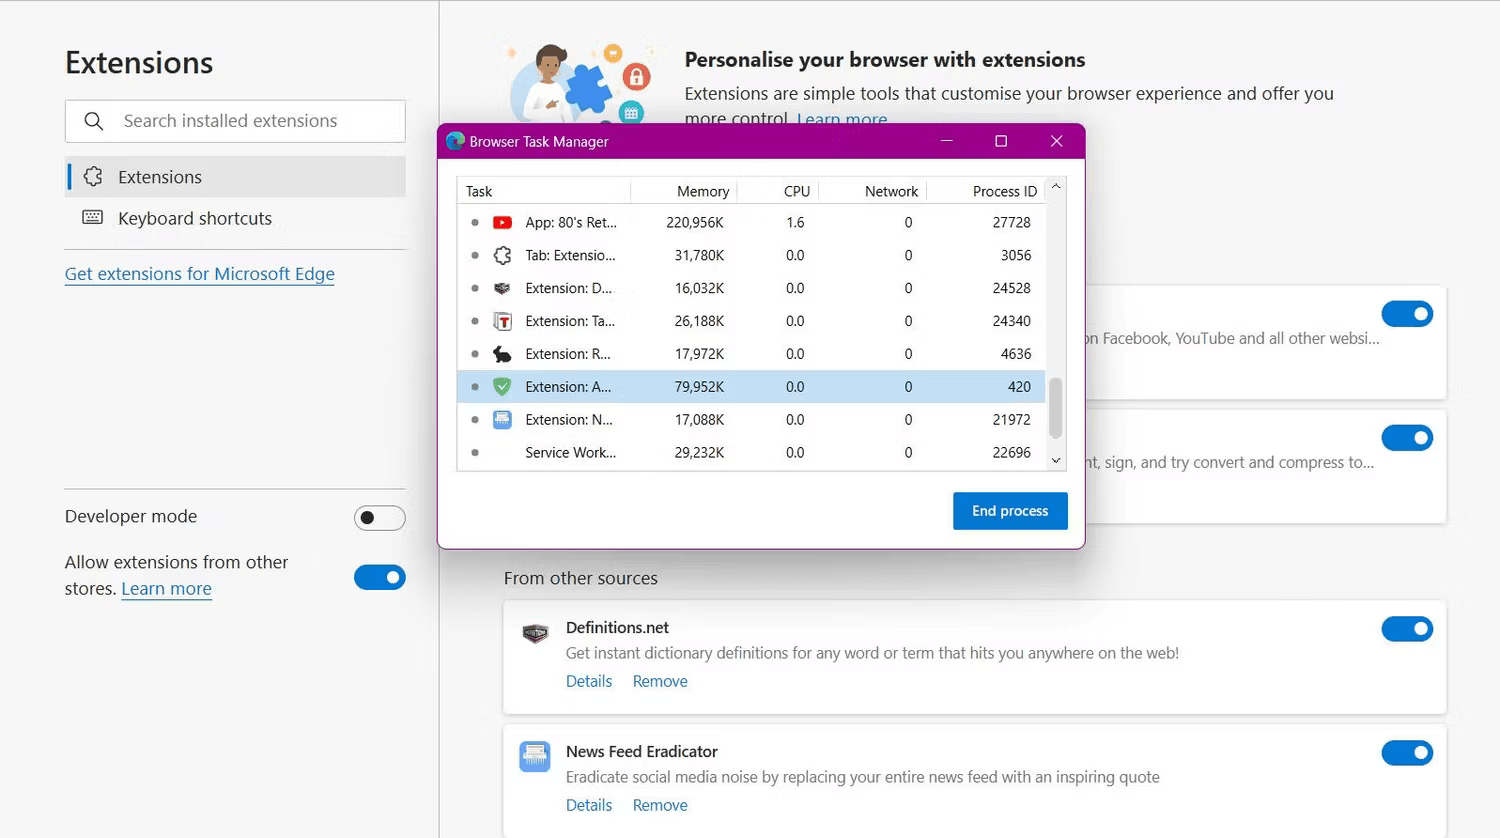Select the Service Work... process row
This screenshot has width=1500, height=838.
pos(751,453)
